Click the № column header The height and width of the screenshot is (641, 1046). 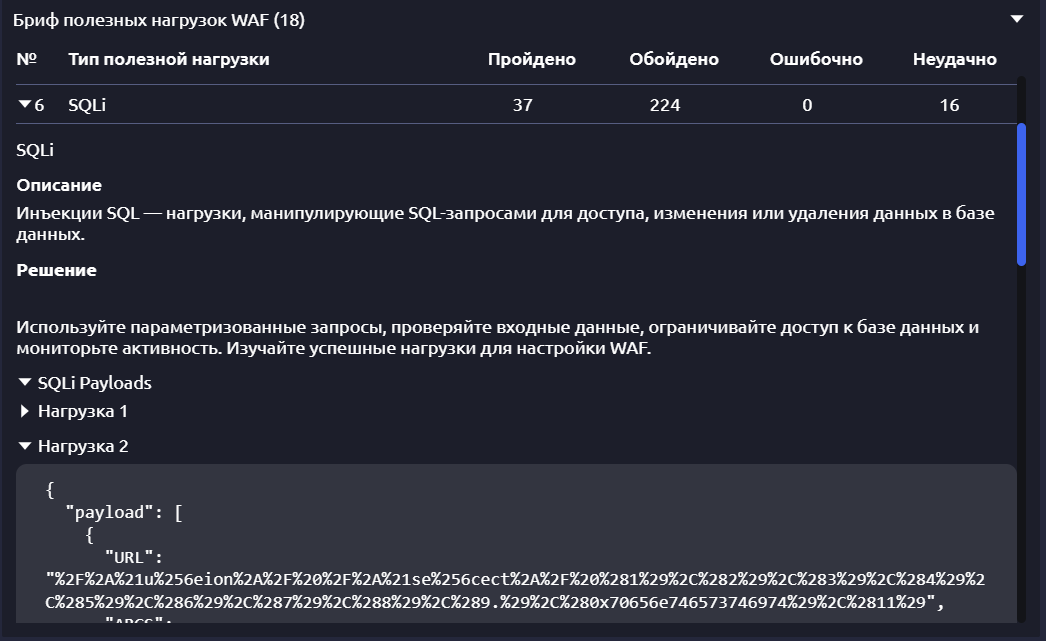pyautogui.click(x=27, y=60)
